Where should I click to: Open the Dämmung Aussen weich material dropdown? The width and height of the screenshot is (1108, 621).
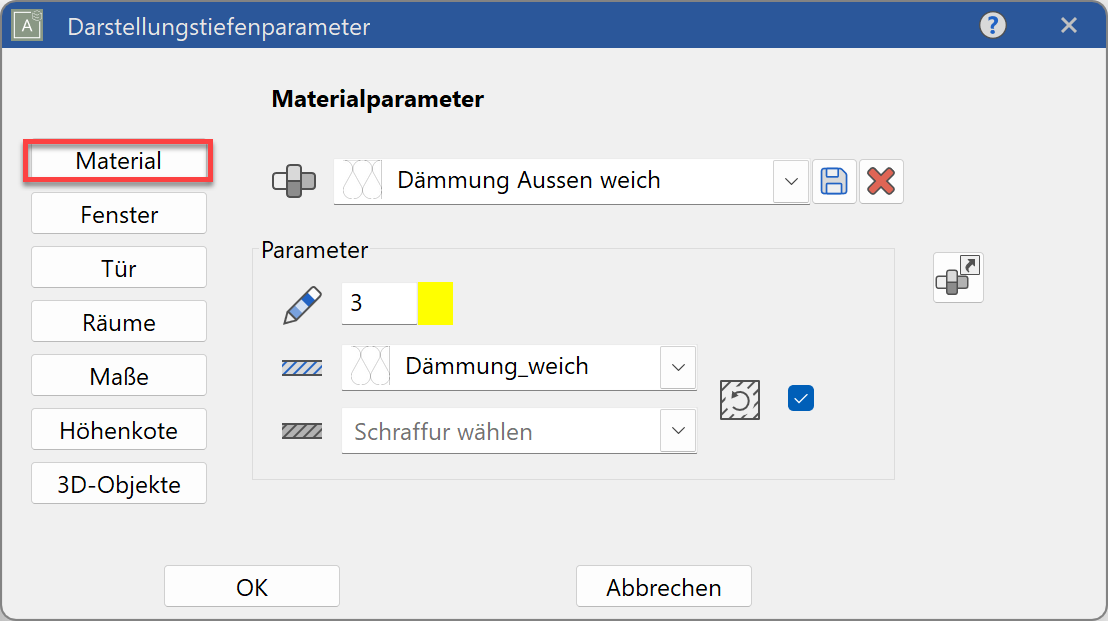(x=792, y=181)
